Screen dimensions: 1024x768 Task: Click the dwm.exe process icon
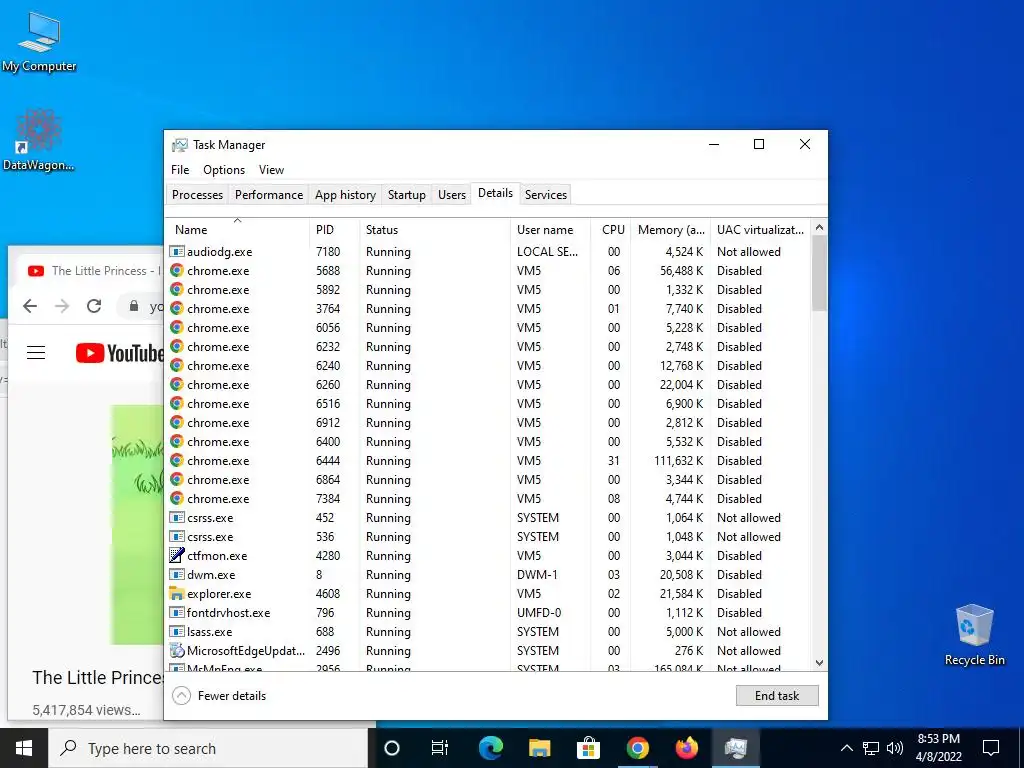pos(176,575)
